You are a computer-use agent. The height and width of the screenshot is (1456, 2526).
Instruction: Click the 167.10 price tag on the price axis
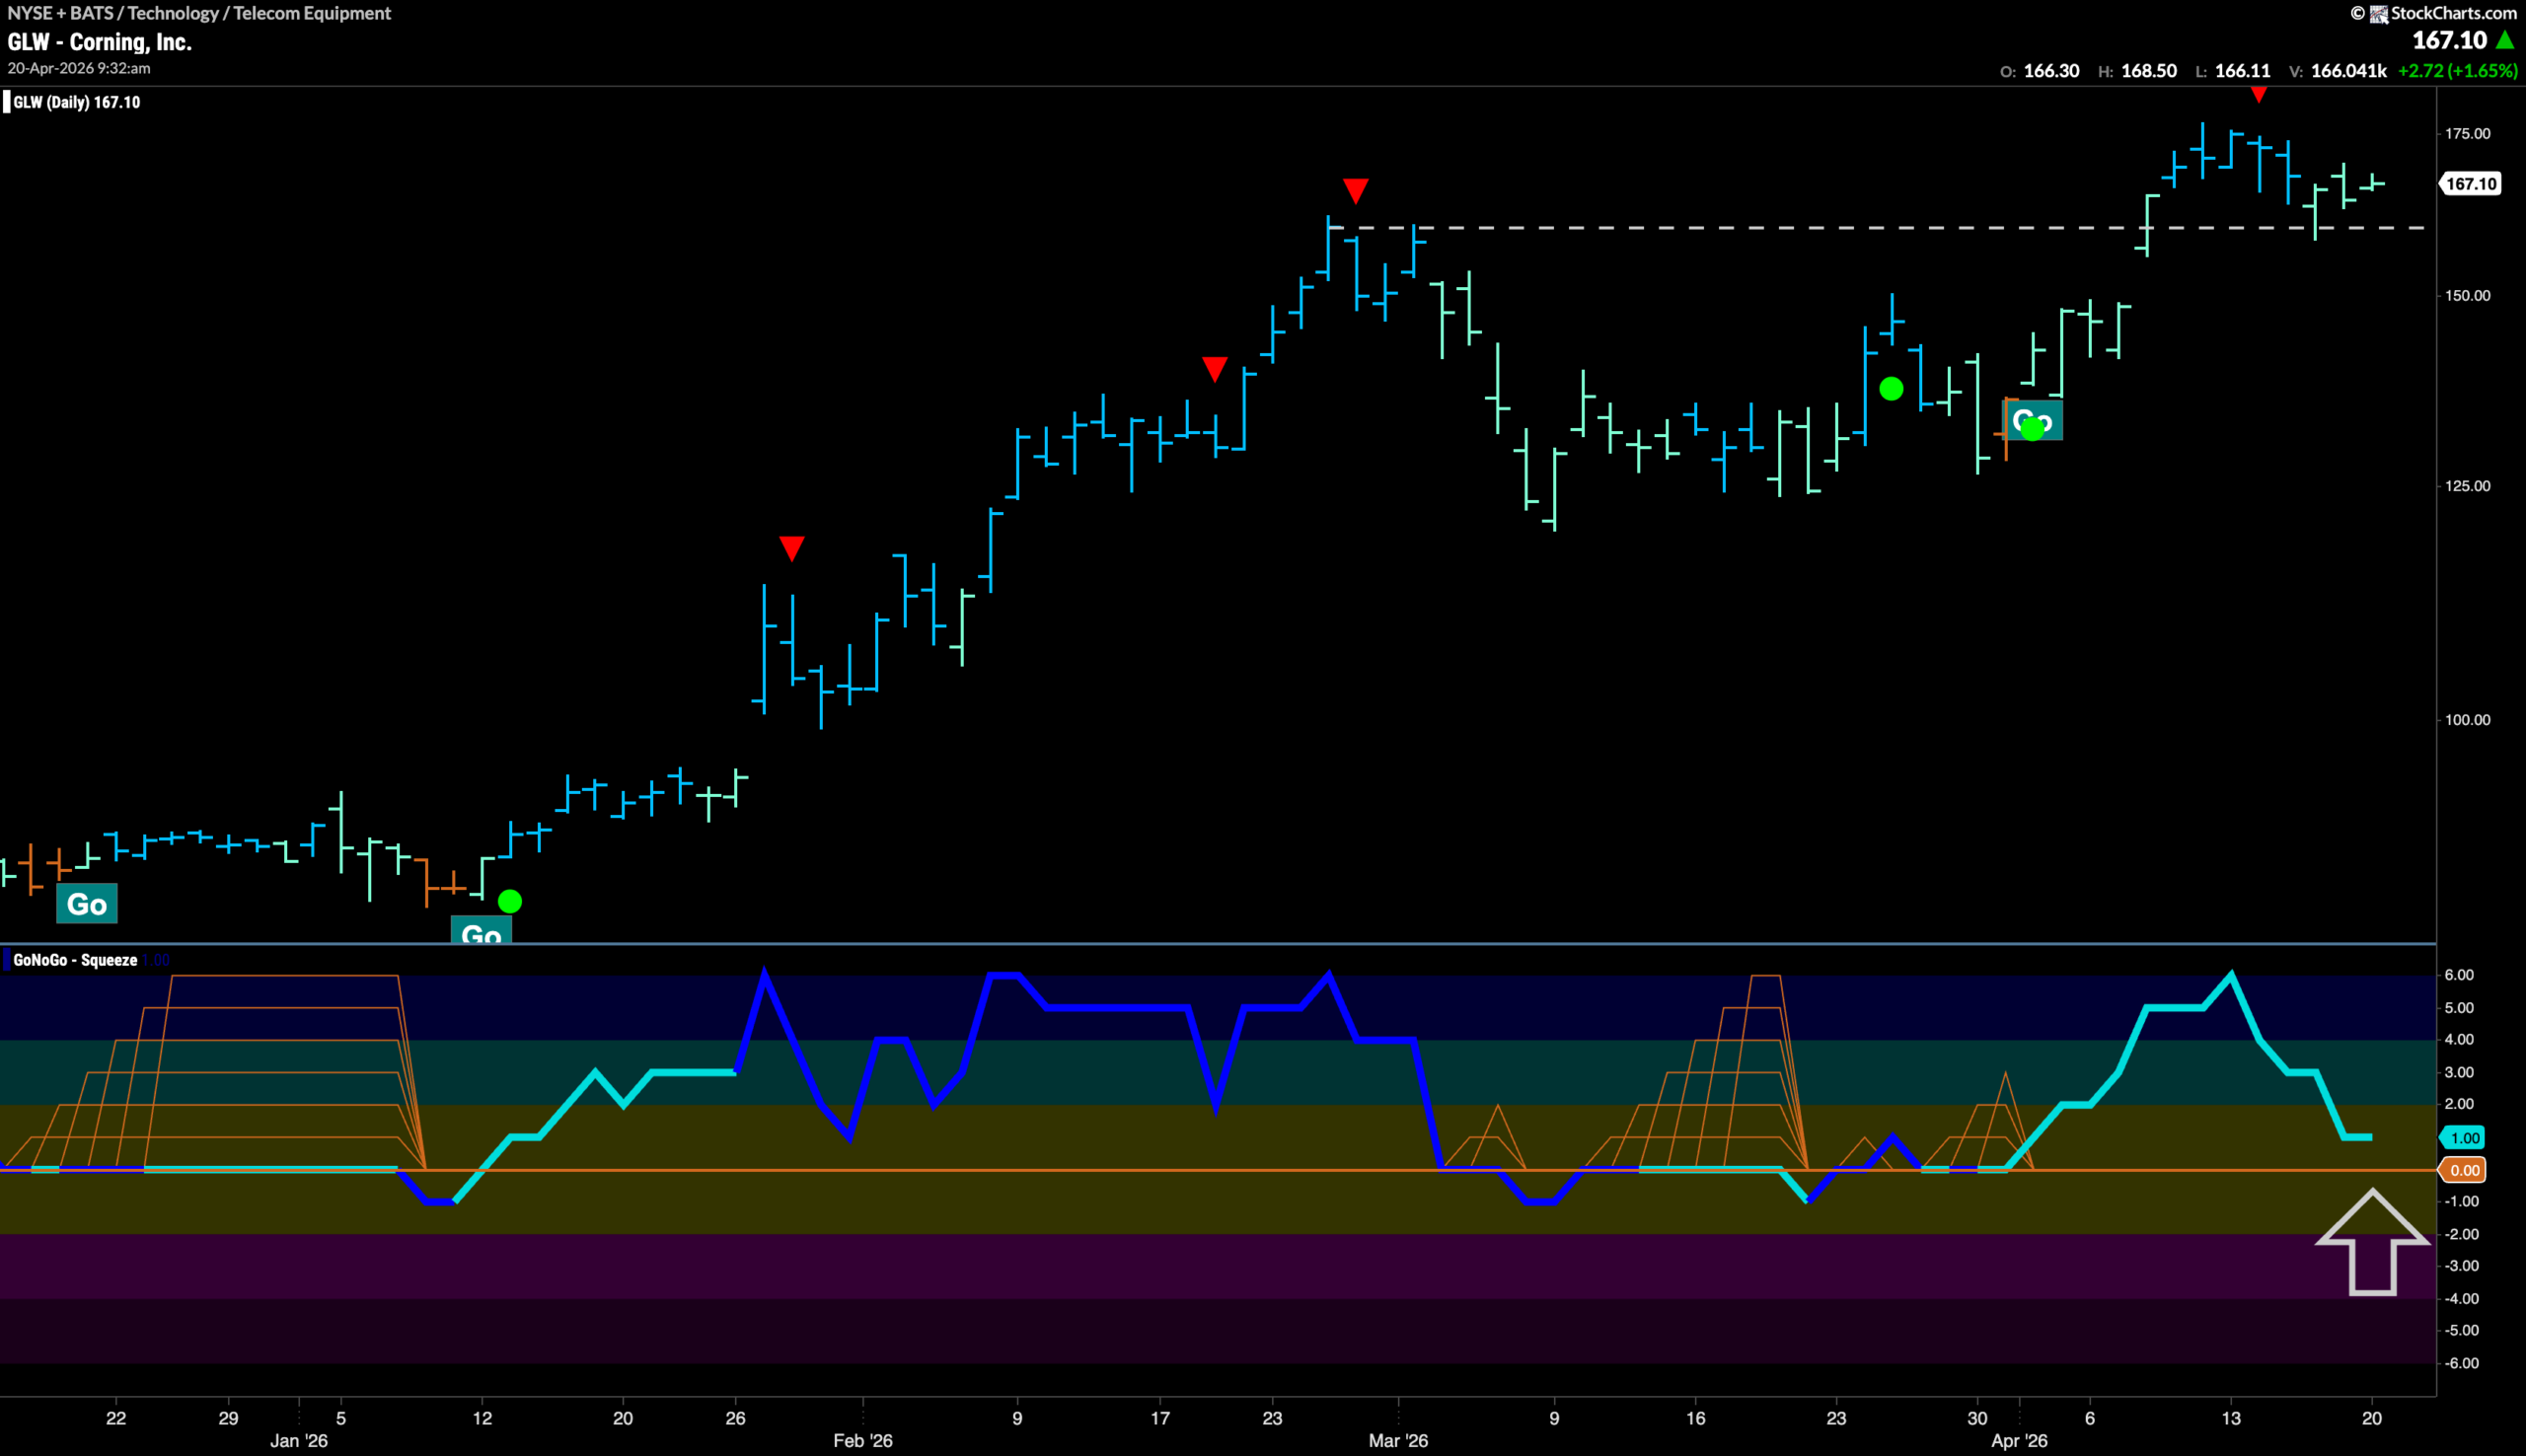coord(2470,184)
